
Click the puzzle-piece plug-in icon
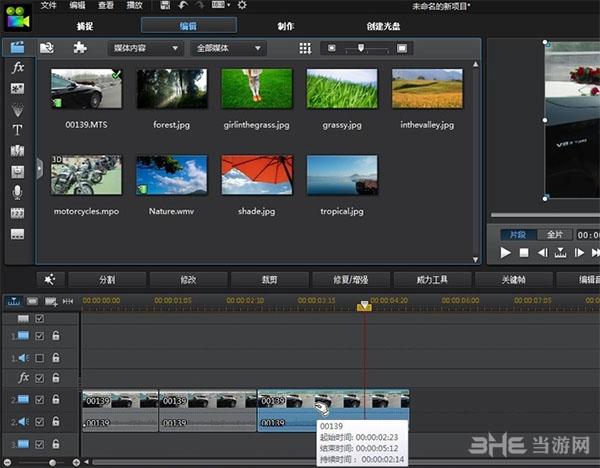pos(80,48)
